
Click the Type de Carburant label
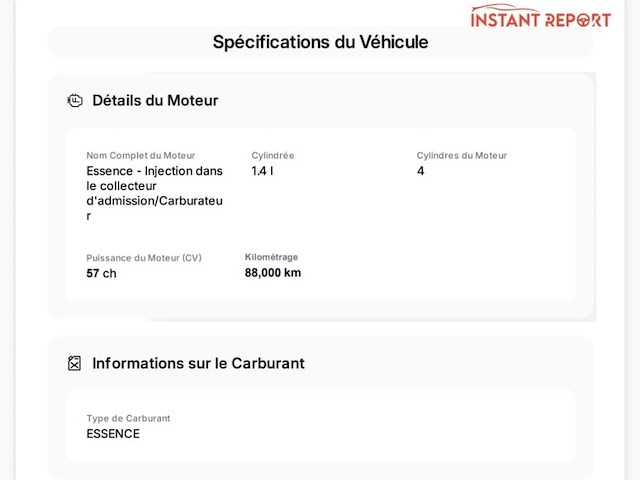point(128,418)
